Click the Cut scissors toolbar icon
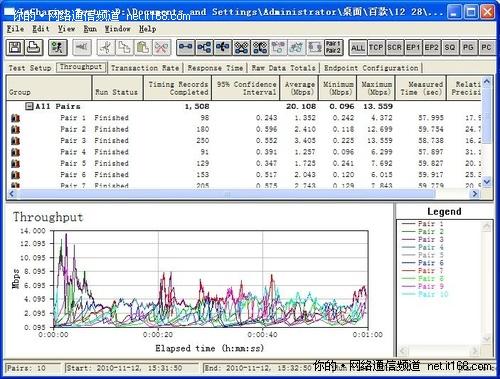 [106, 47]
